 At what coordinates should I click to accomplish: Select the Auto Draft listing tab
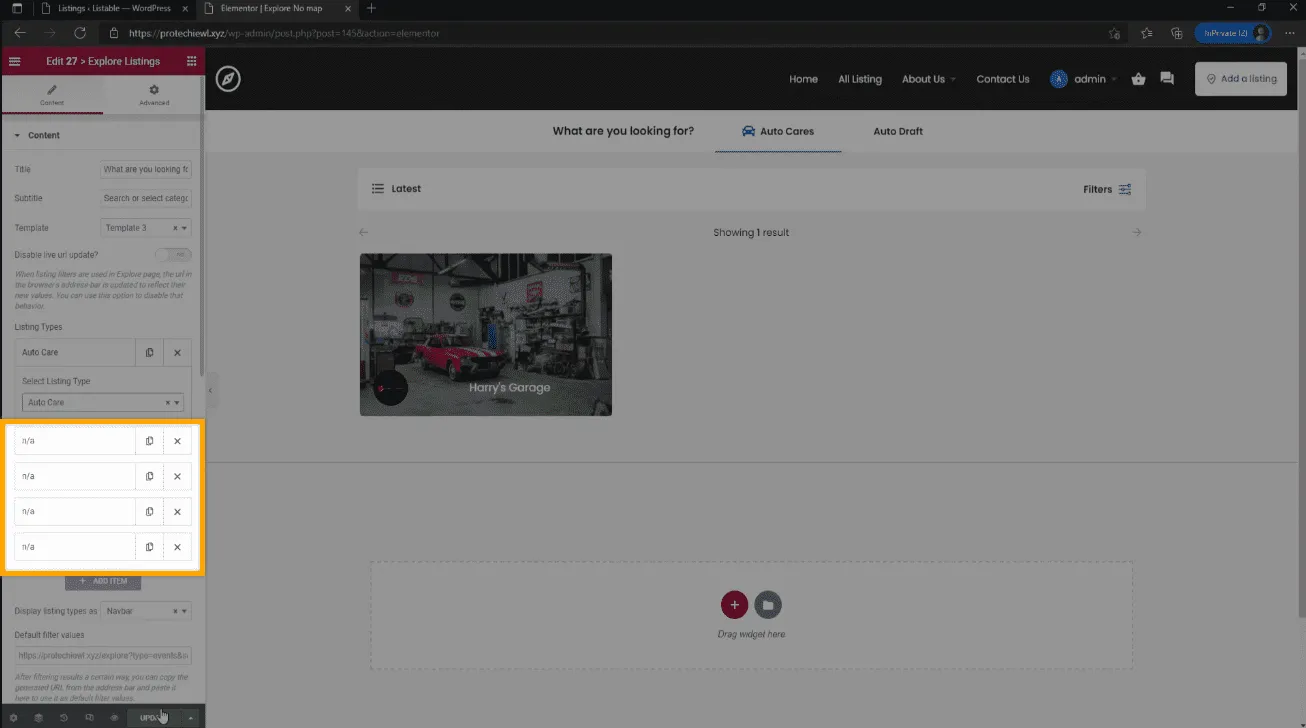coord(897,131)
